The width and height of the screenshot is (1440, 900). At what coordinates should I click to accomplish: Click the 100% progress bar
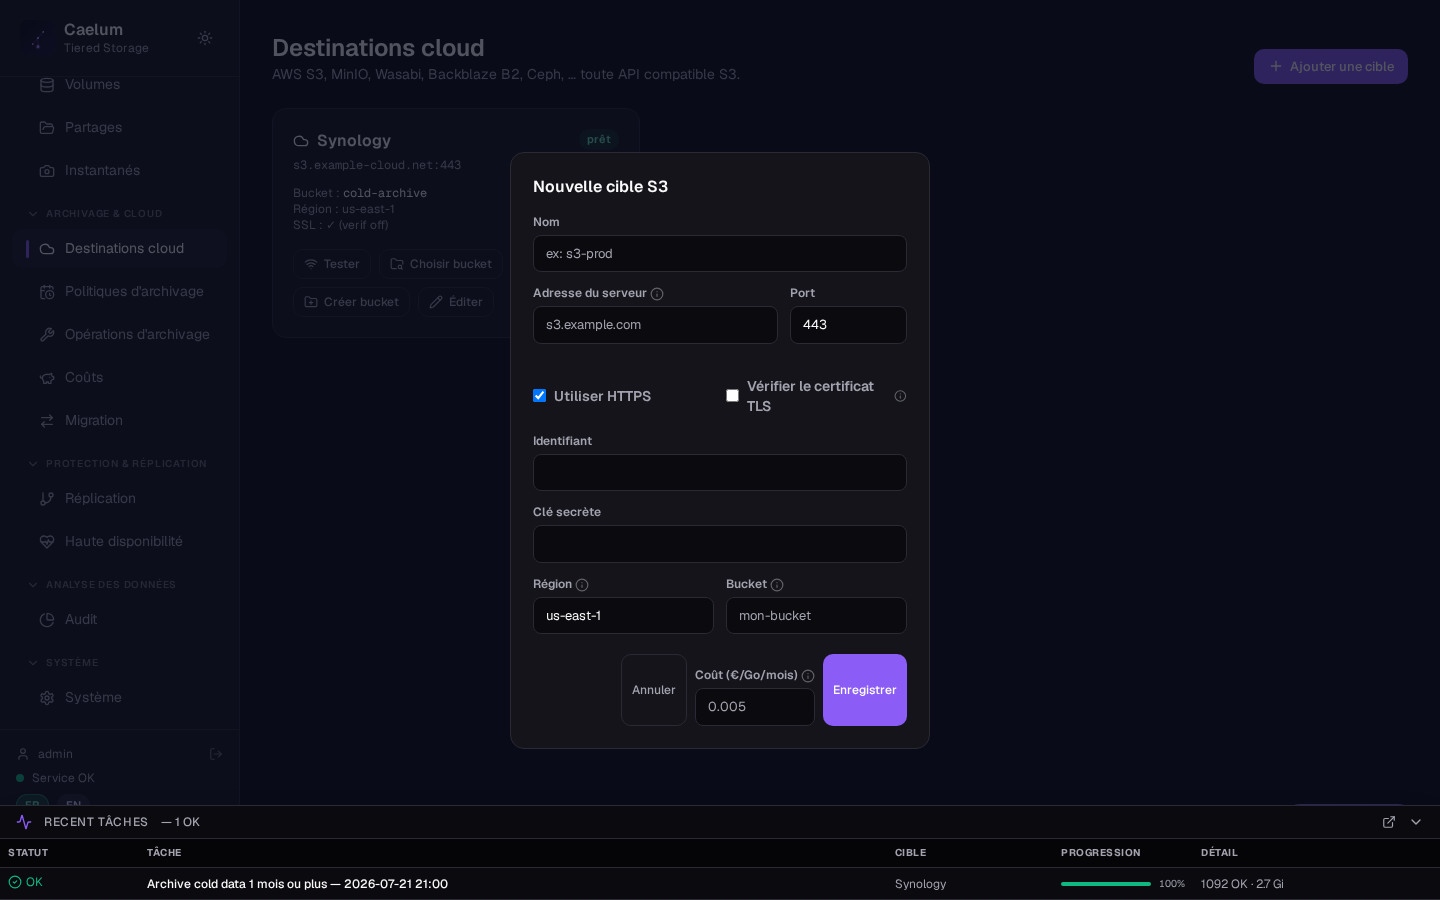(1106, 884)
